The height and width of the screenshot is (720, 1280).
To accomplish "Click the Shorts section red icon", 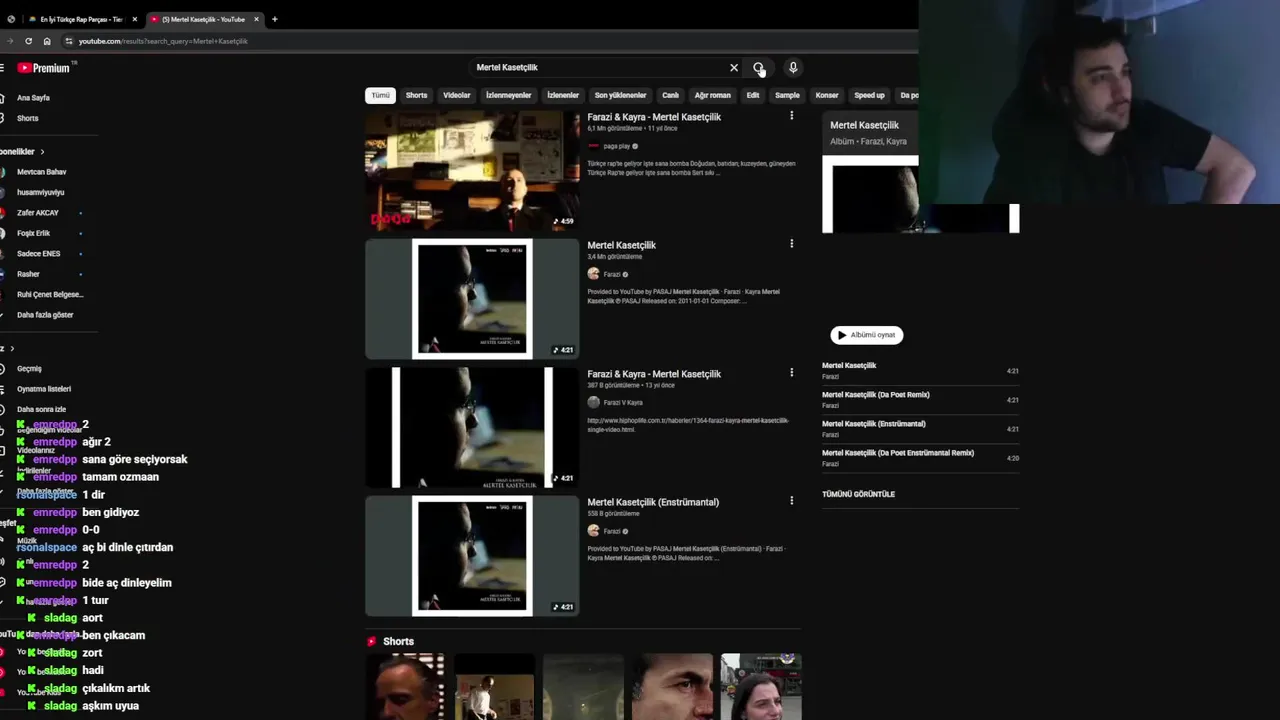I will coord(372,641).
